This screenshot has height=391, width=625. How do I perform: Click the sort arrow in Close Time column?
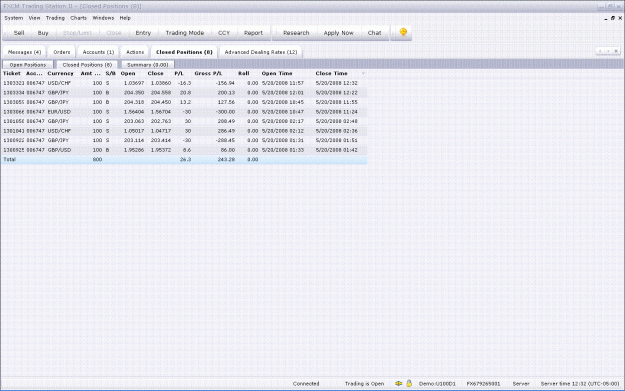363,73
